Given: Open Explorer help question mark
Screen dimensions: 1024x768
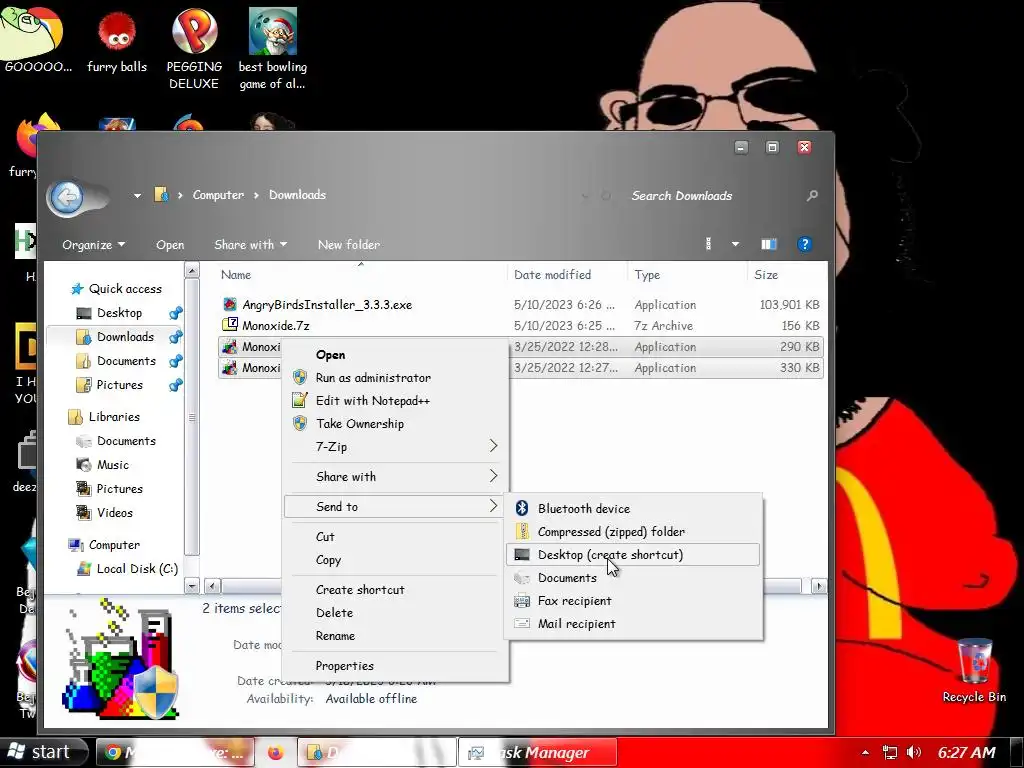Looking at the screenshot, I should tap(804, 244).
